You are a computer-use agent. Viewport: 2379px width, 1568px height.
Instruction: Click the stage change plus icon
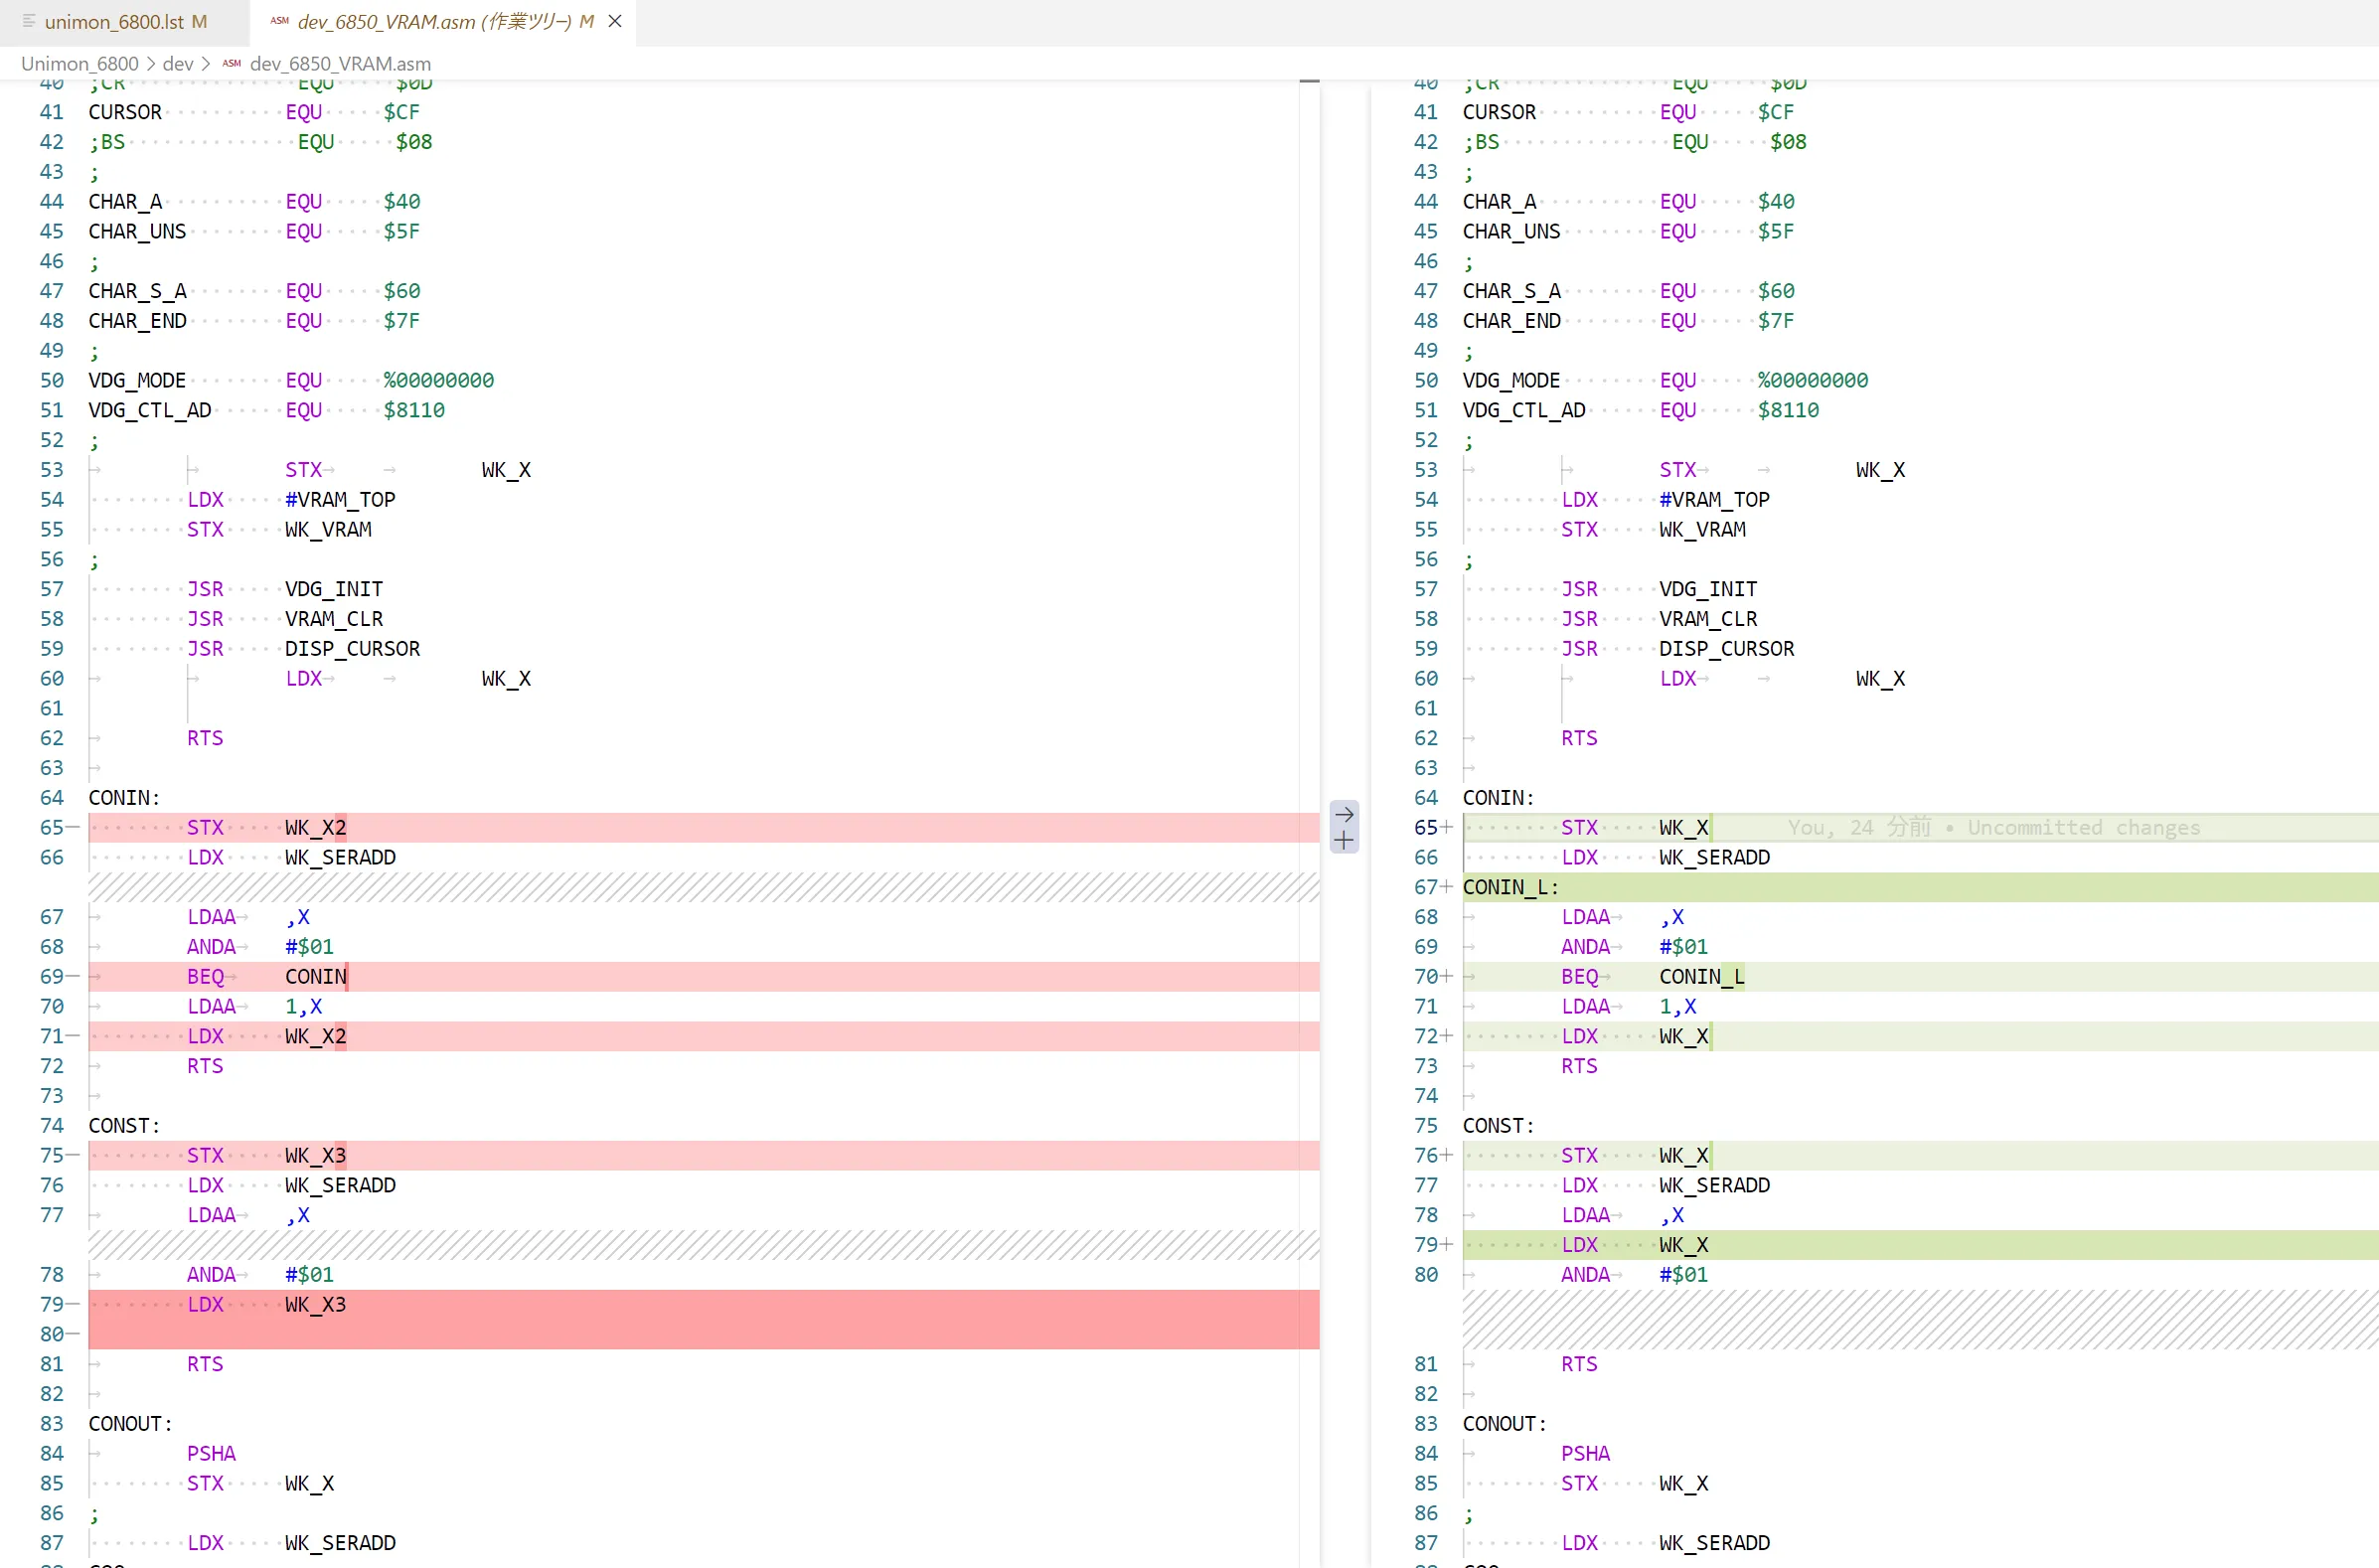(x=1344, y=841)
